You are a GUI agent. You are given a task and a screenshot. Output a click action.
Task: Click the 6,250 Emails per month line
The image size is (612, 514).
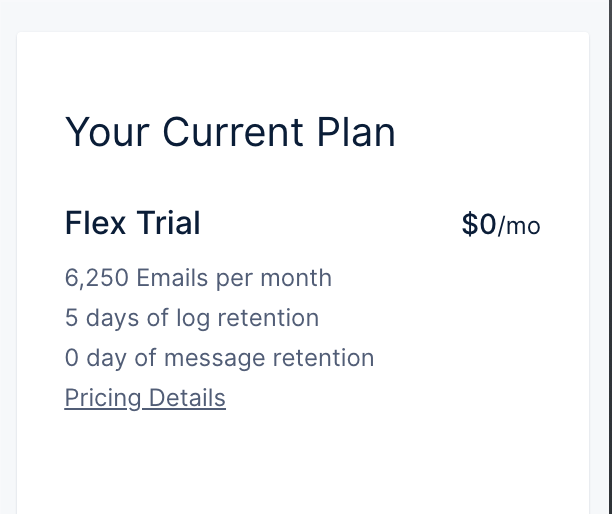[198, 278]
